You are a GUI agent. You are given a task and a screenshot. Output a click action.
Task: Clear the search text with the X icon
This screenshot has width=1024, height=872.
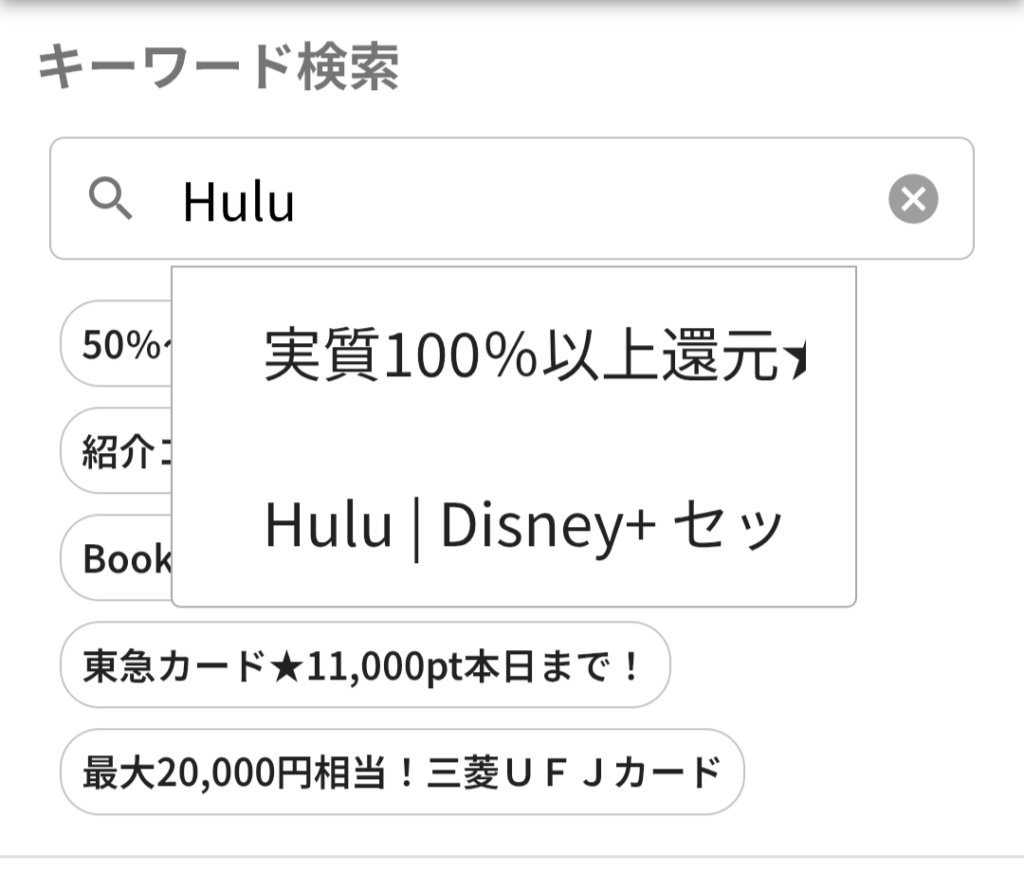(912, 199)
